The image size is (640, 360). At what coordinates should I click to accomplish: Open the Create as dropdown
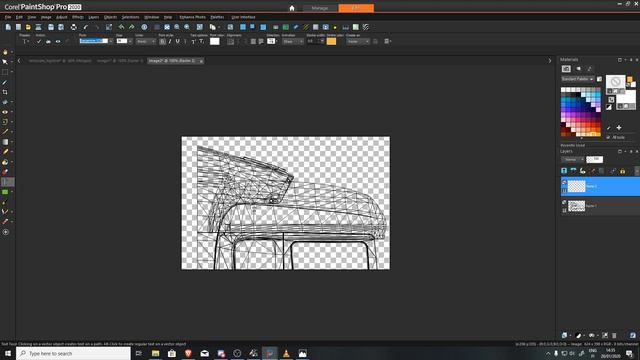point(358,41)
